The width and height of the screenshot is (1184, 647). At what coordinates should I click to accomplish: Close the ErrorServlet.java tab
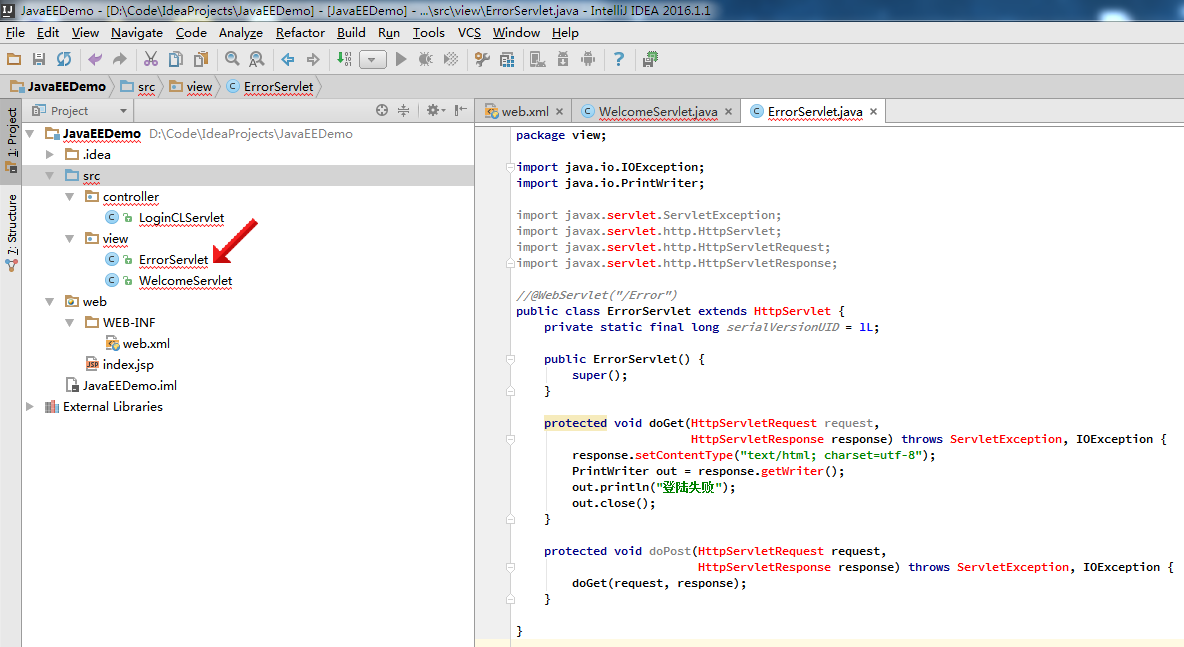pos(873,111)
